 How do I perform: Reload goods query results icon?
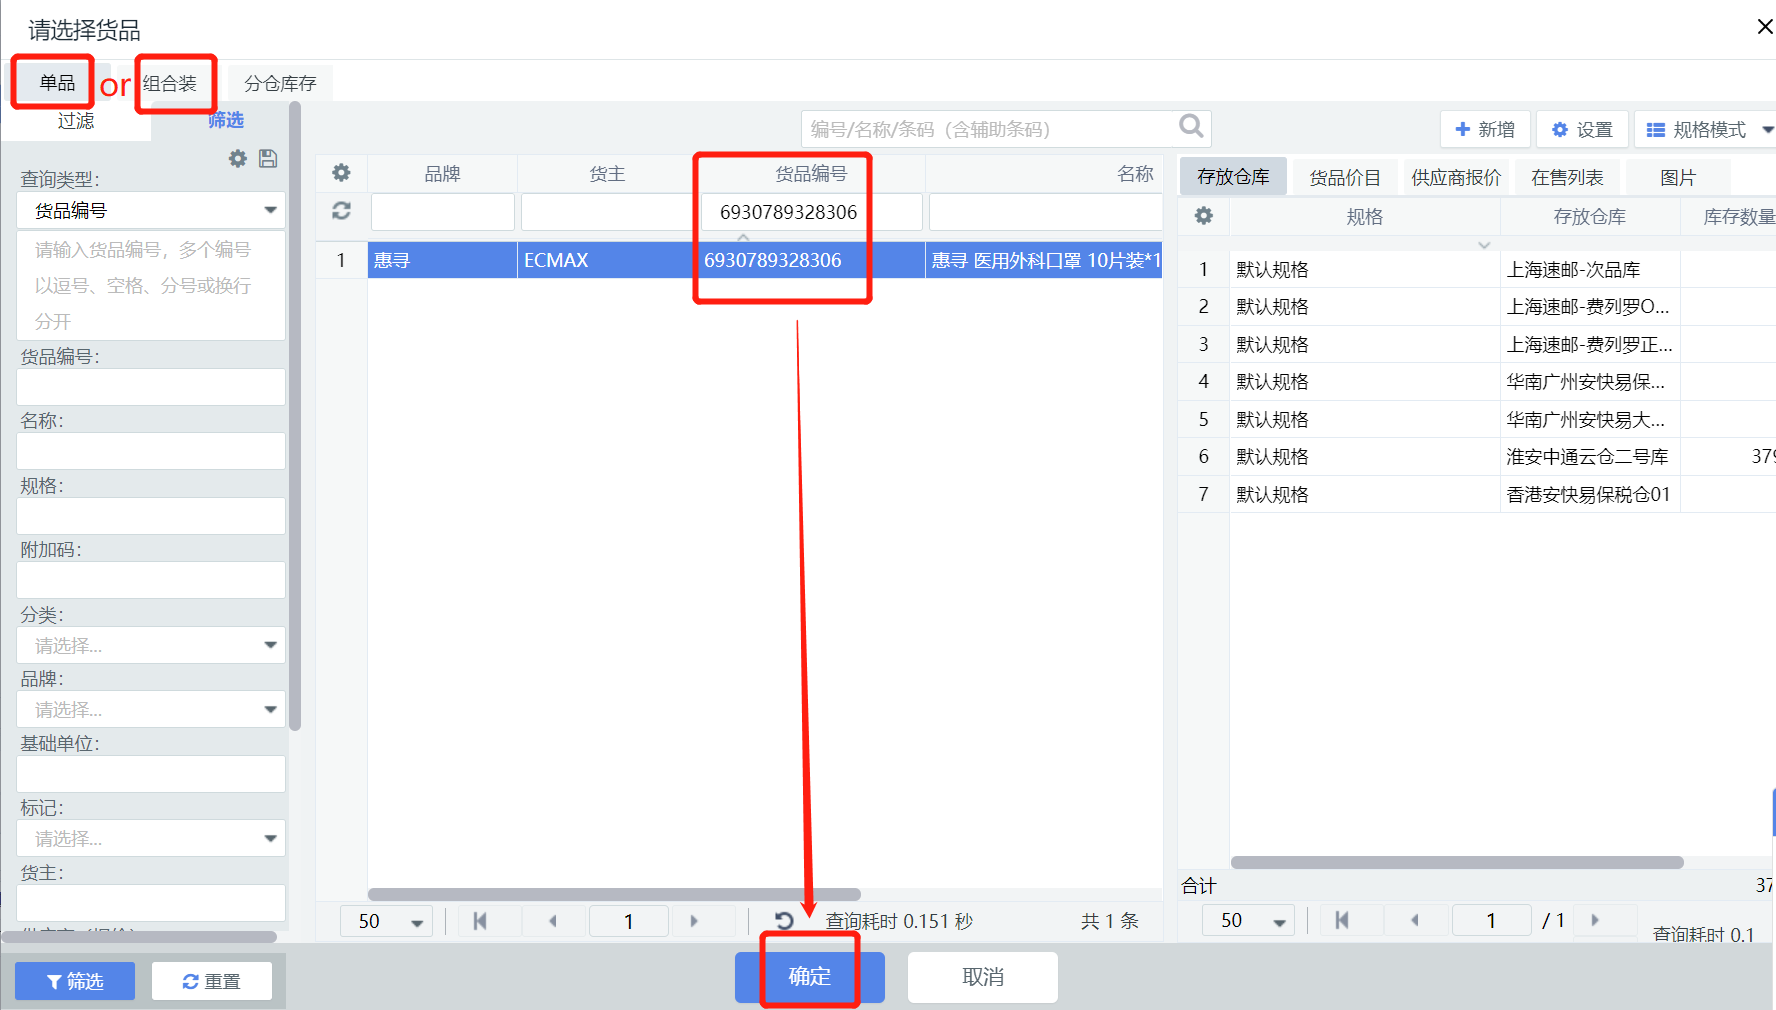785,920
